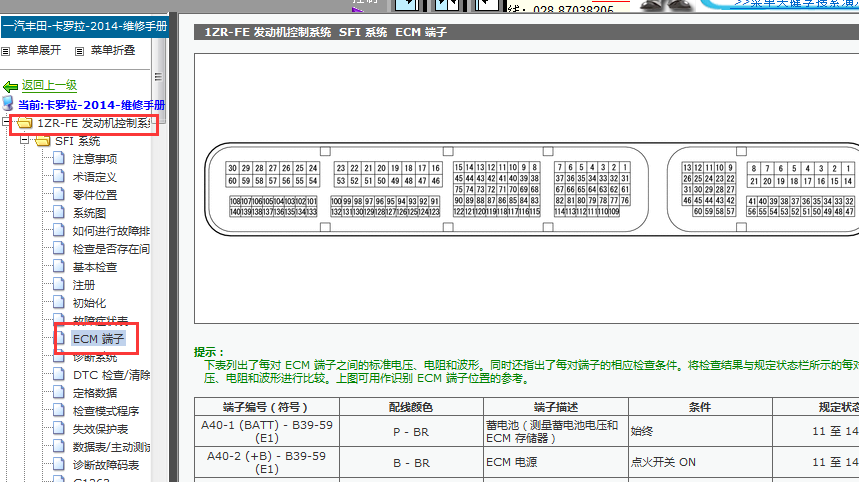Click the 端子编号（符号） column header
This screenshot has width=859, height=482.
click(x=267, y=407)
